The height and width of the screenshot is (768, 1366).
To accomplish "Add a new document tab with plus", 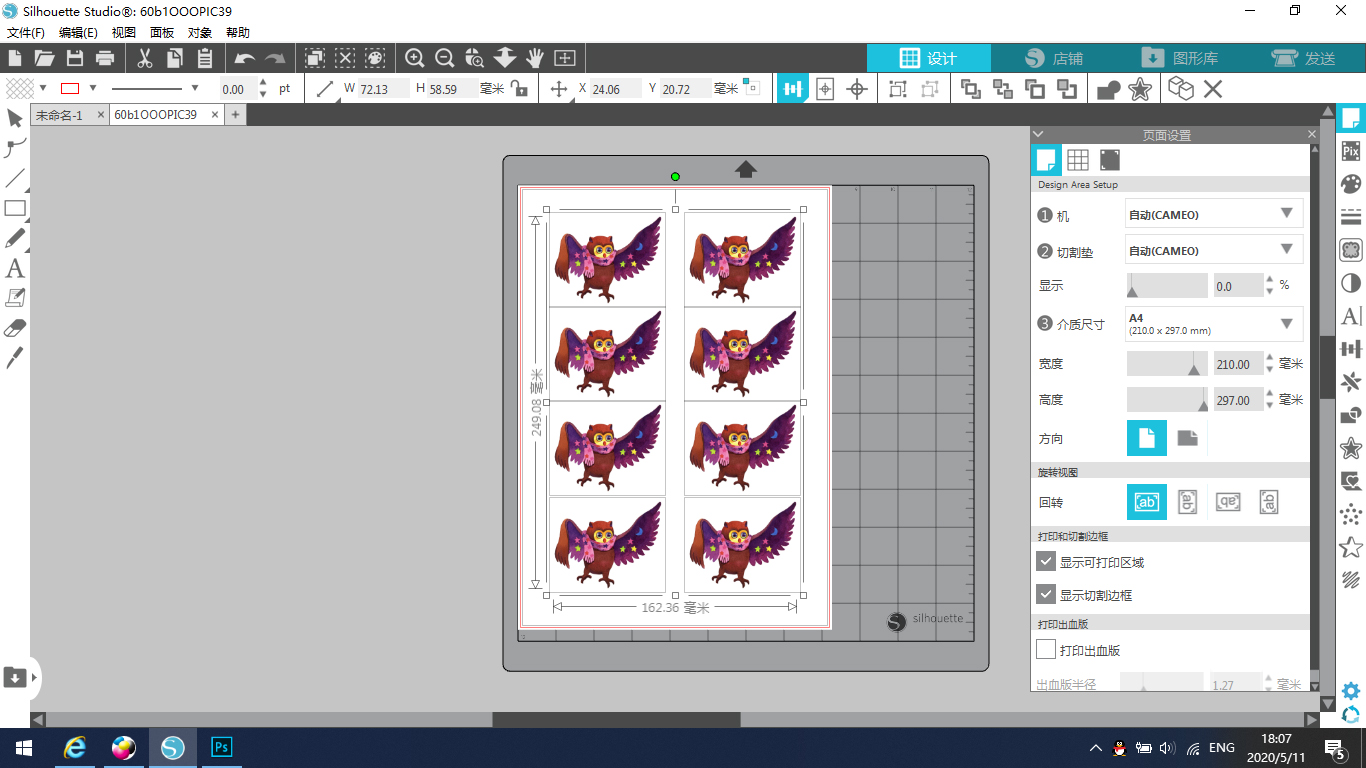I will (x=235, y=115).
